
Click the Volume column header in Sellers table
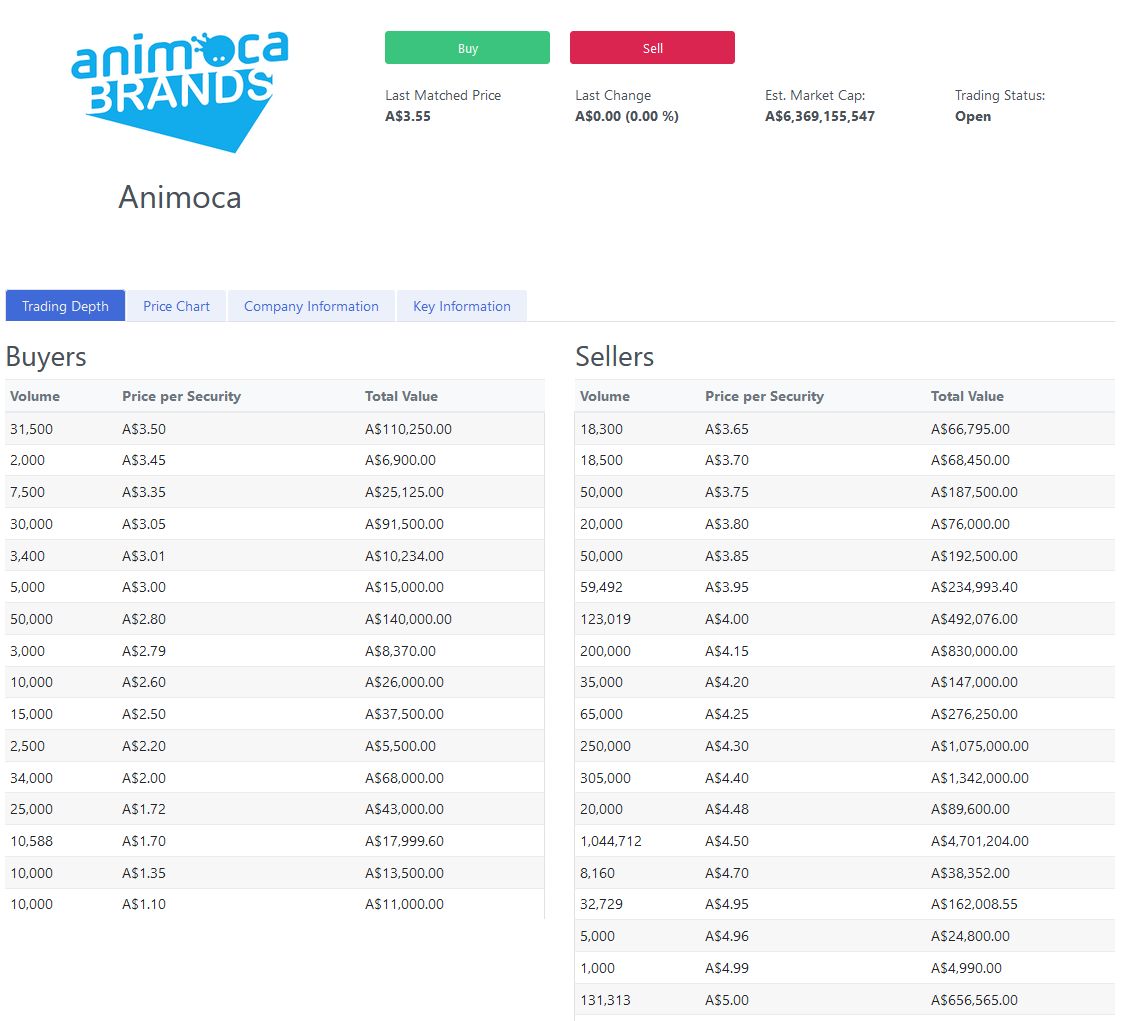pos(605,396)
